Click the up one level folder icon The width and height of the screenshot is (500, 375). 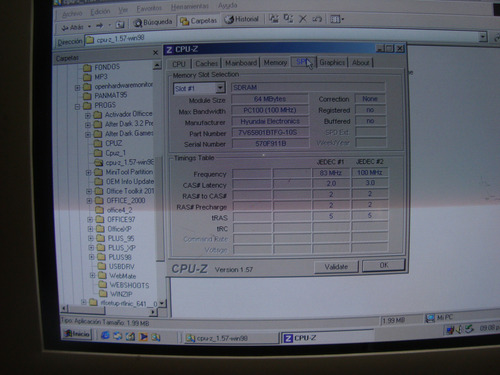120,24
